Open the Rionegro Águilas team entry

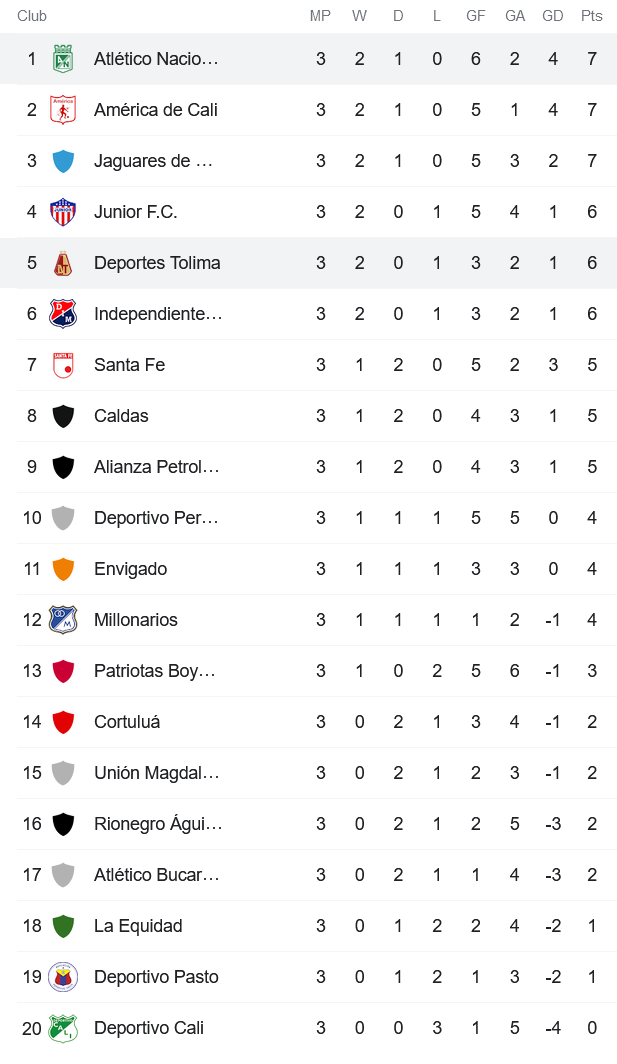(x=157, y=823)
